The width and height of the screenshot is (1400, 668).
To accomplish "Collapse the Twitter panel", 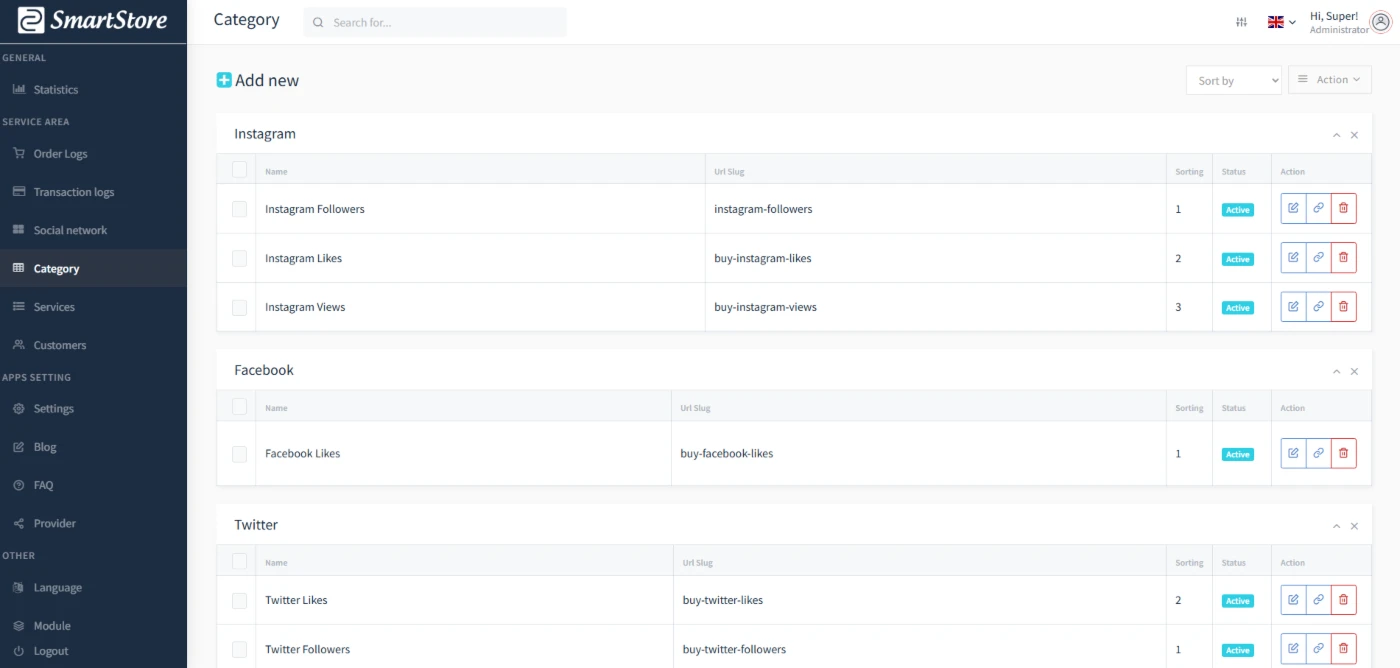I will tap(1336, 526).
